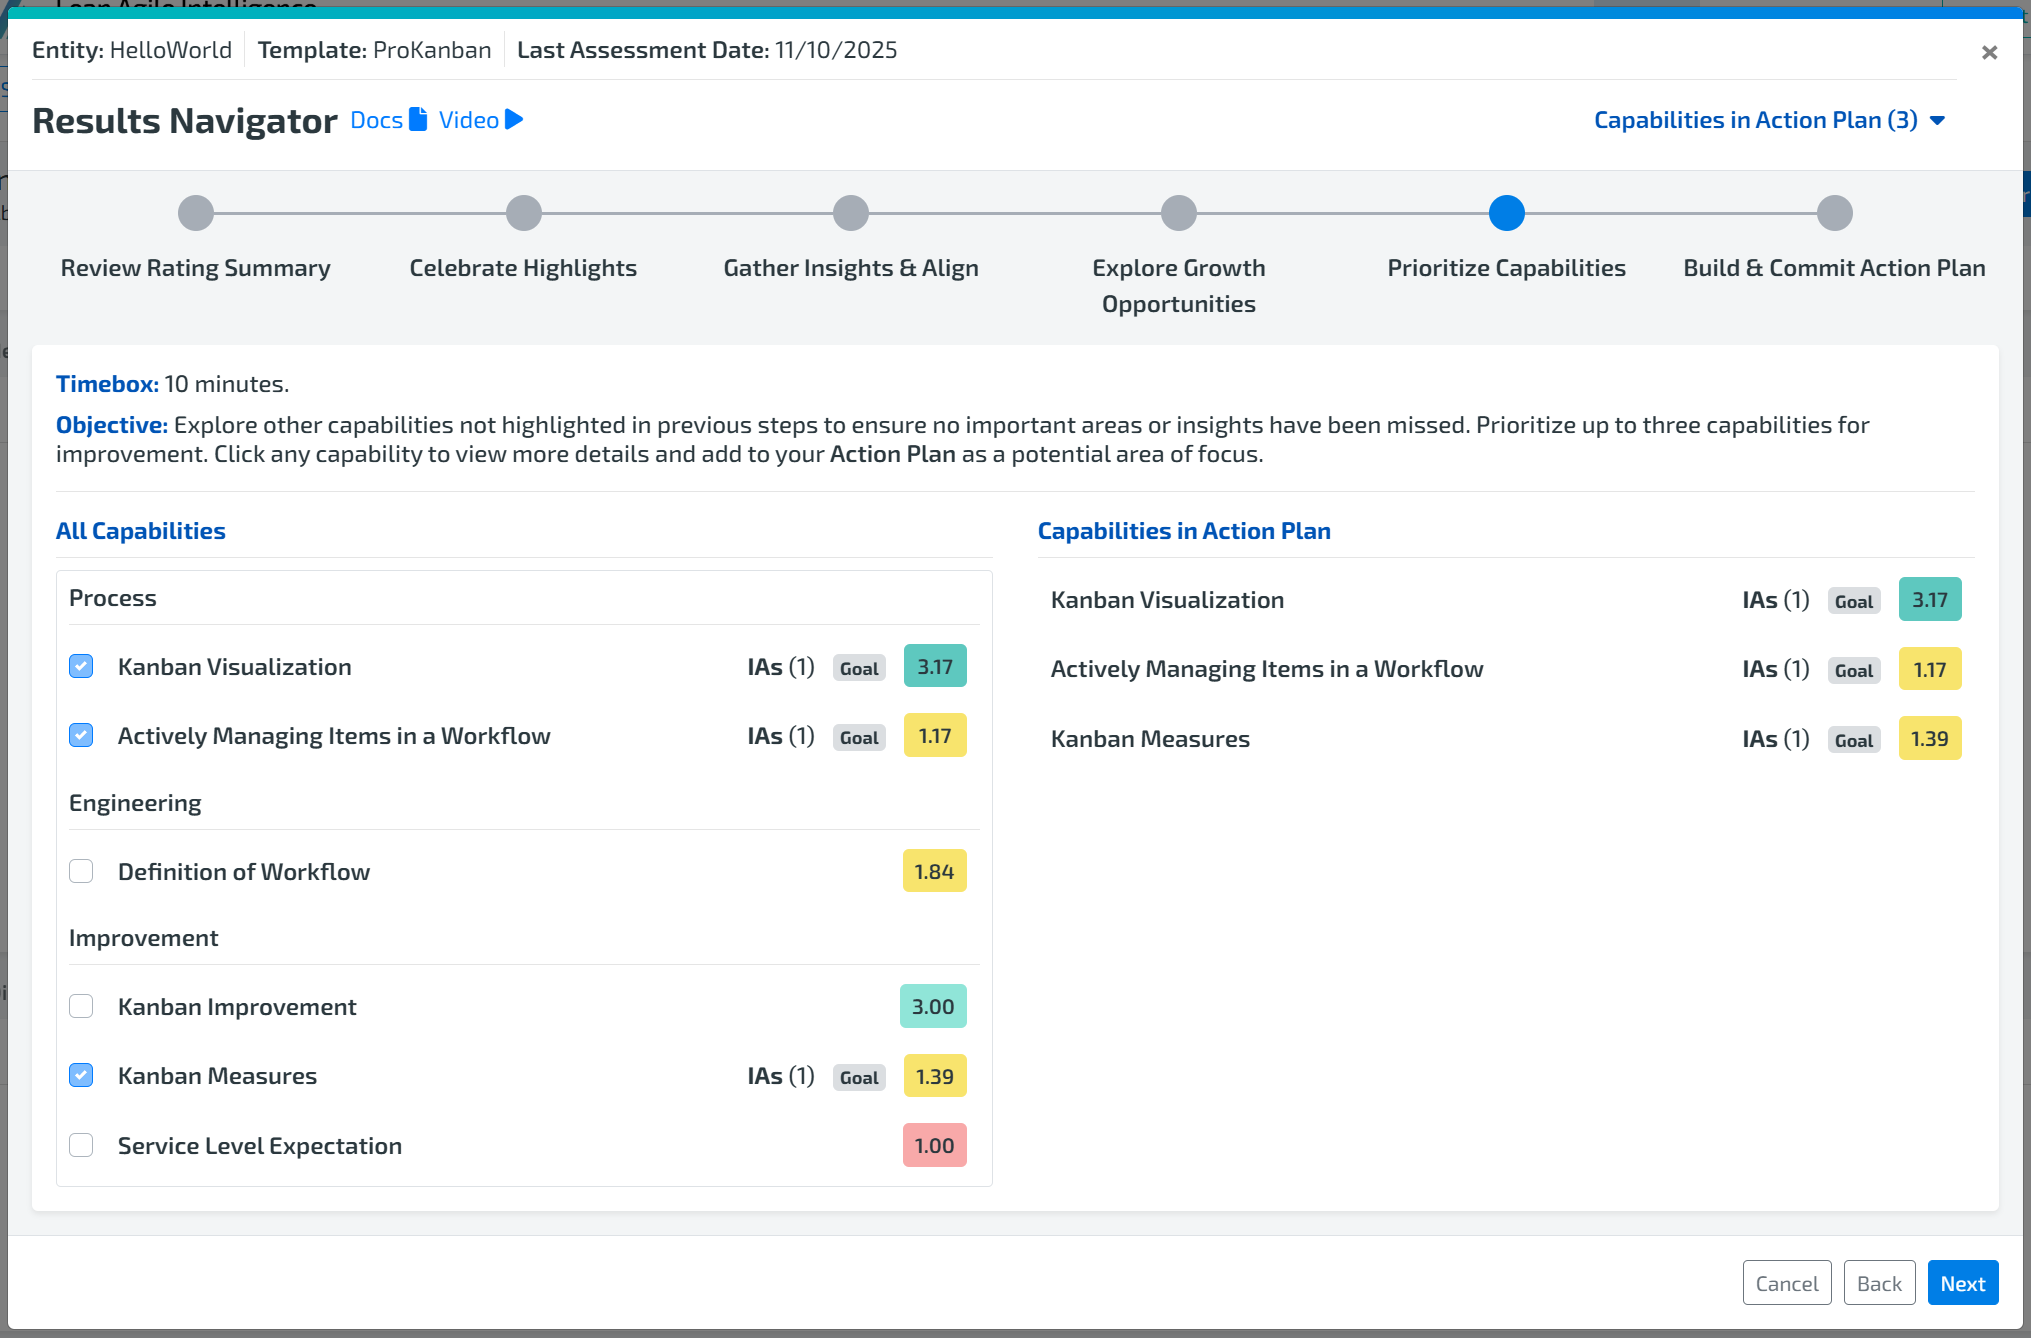
Task: Tick the Kanban Improvement checkbox
Action: pyautogui.click(x=82, y=1007)
